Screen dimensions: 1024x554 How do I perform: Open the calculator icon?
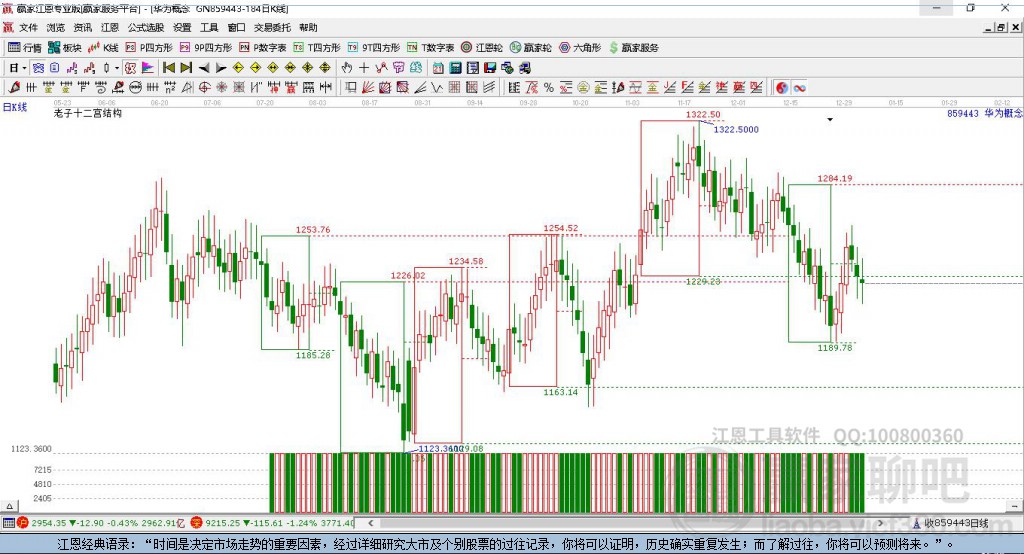coord(455,68)
